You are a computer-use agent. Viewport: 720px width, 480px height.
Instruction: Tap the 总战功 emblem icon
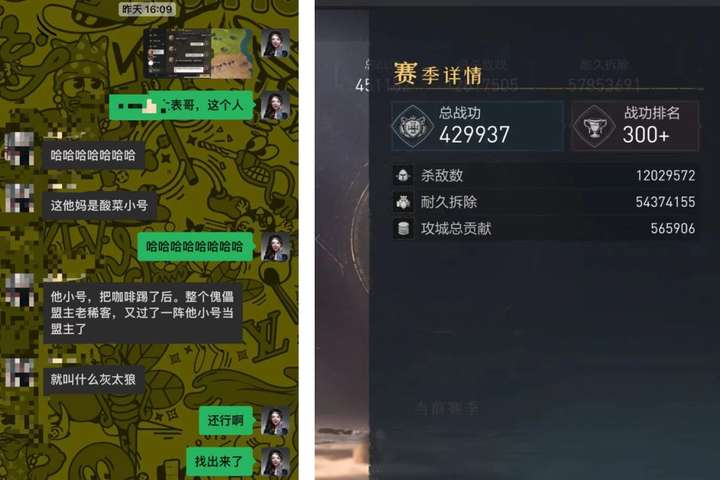point(412,126)
